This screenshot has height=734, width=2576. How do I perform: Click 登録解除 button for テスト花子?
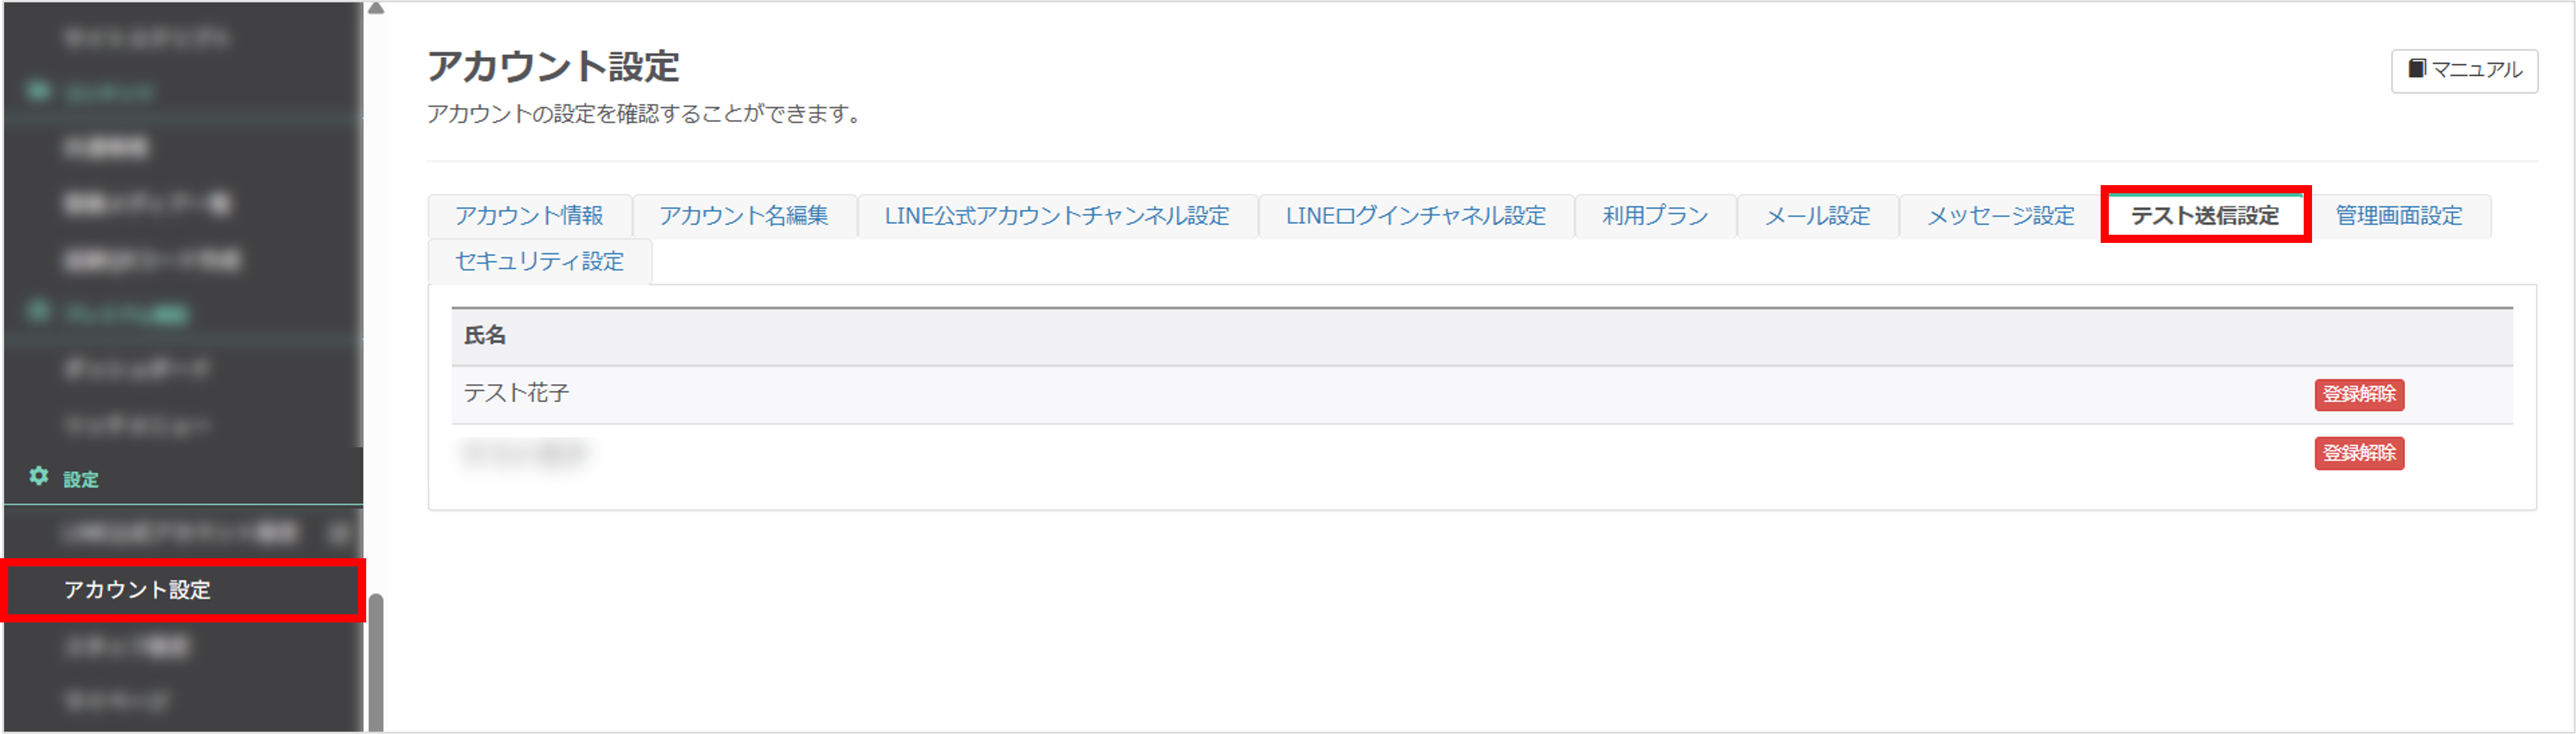tap(2359, 394)
